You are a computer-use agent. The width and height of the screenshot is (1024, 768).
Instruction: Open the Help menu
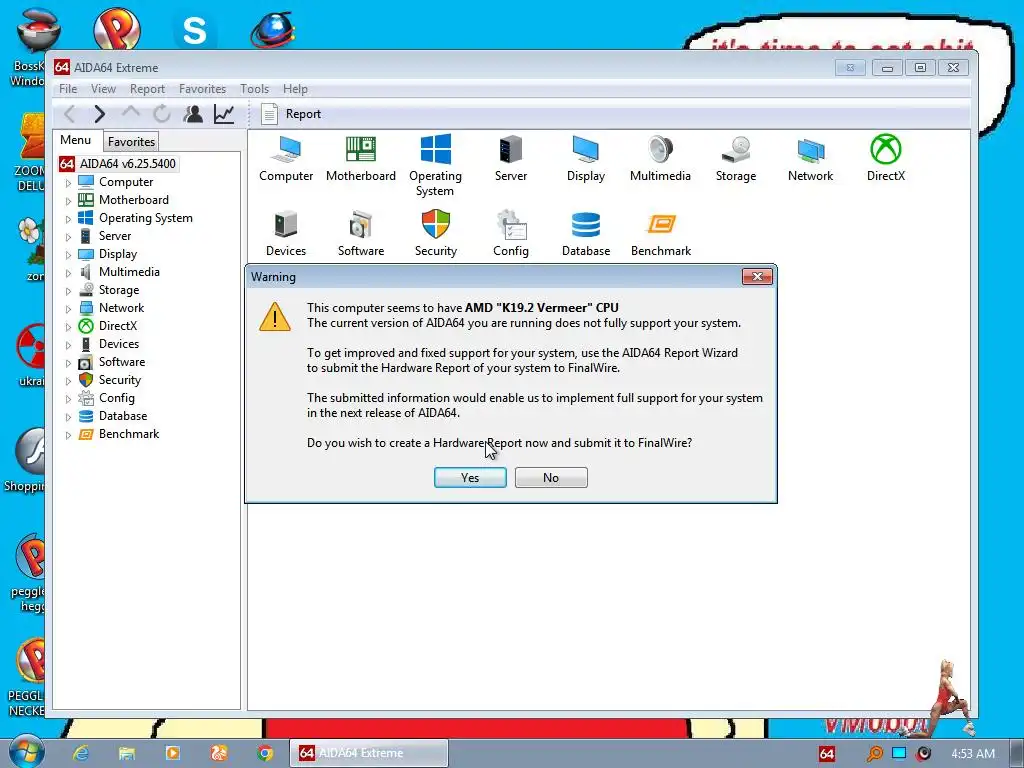click(x=295, y=89)
